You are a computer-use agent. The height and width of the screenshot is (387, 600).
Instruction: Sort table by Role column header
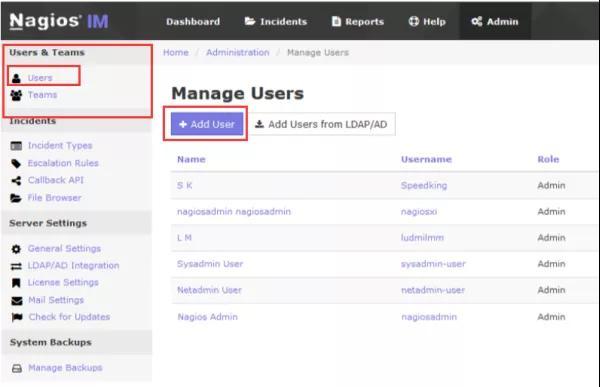548,159
